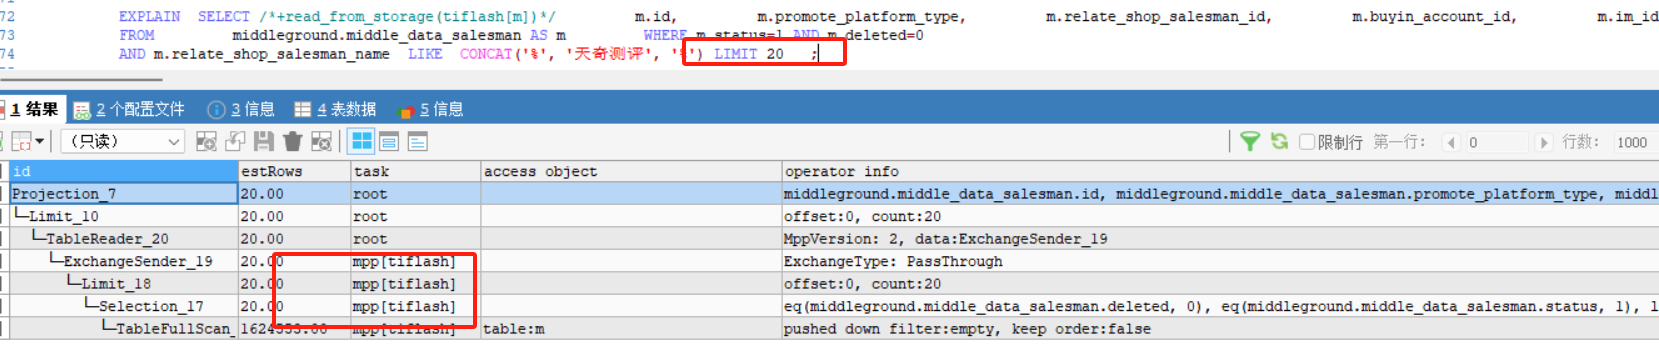Click 20.00 estRows cell in Projection_7 row
The image size is (1659, 360).
pos(294,194)
